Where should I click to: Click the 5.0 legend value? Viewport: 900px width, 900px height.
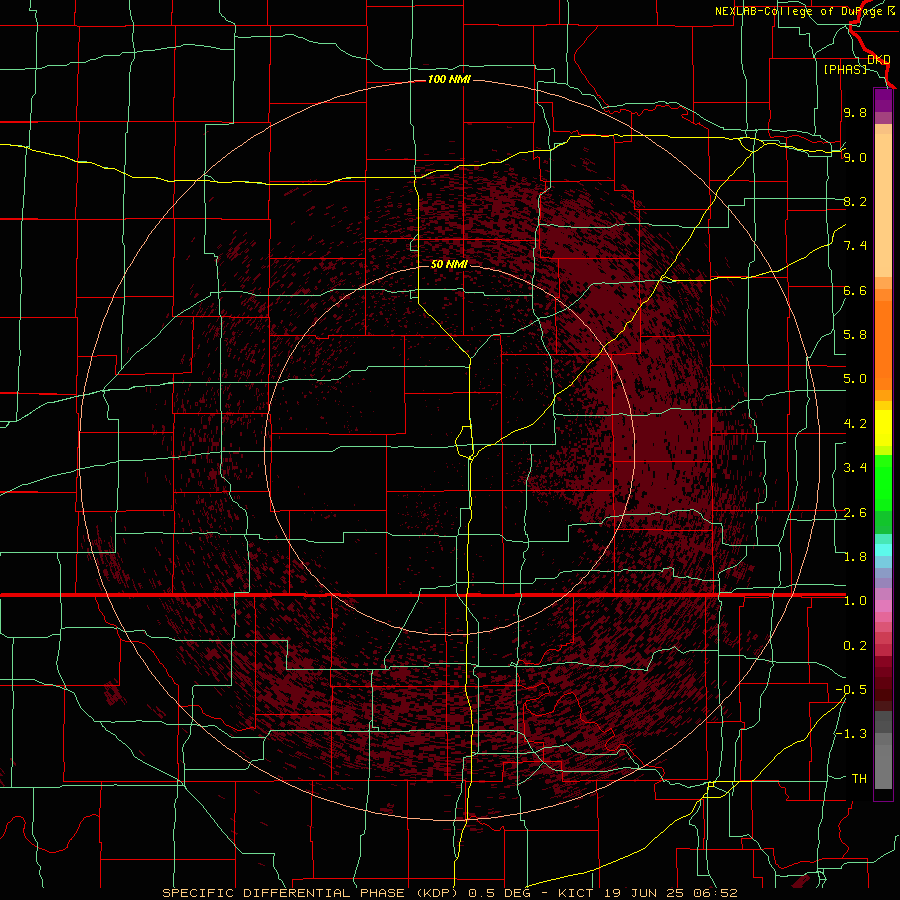855,379
